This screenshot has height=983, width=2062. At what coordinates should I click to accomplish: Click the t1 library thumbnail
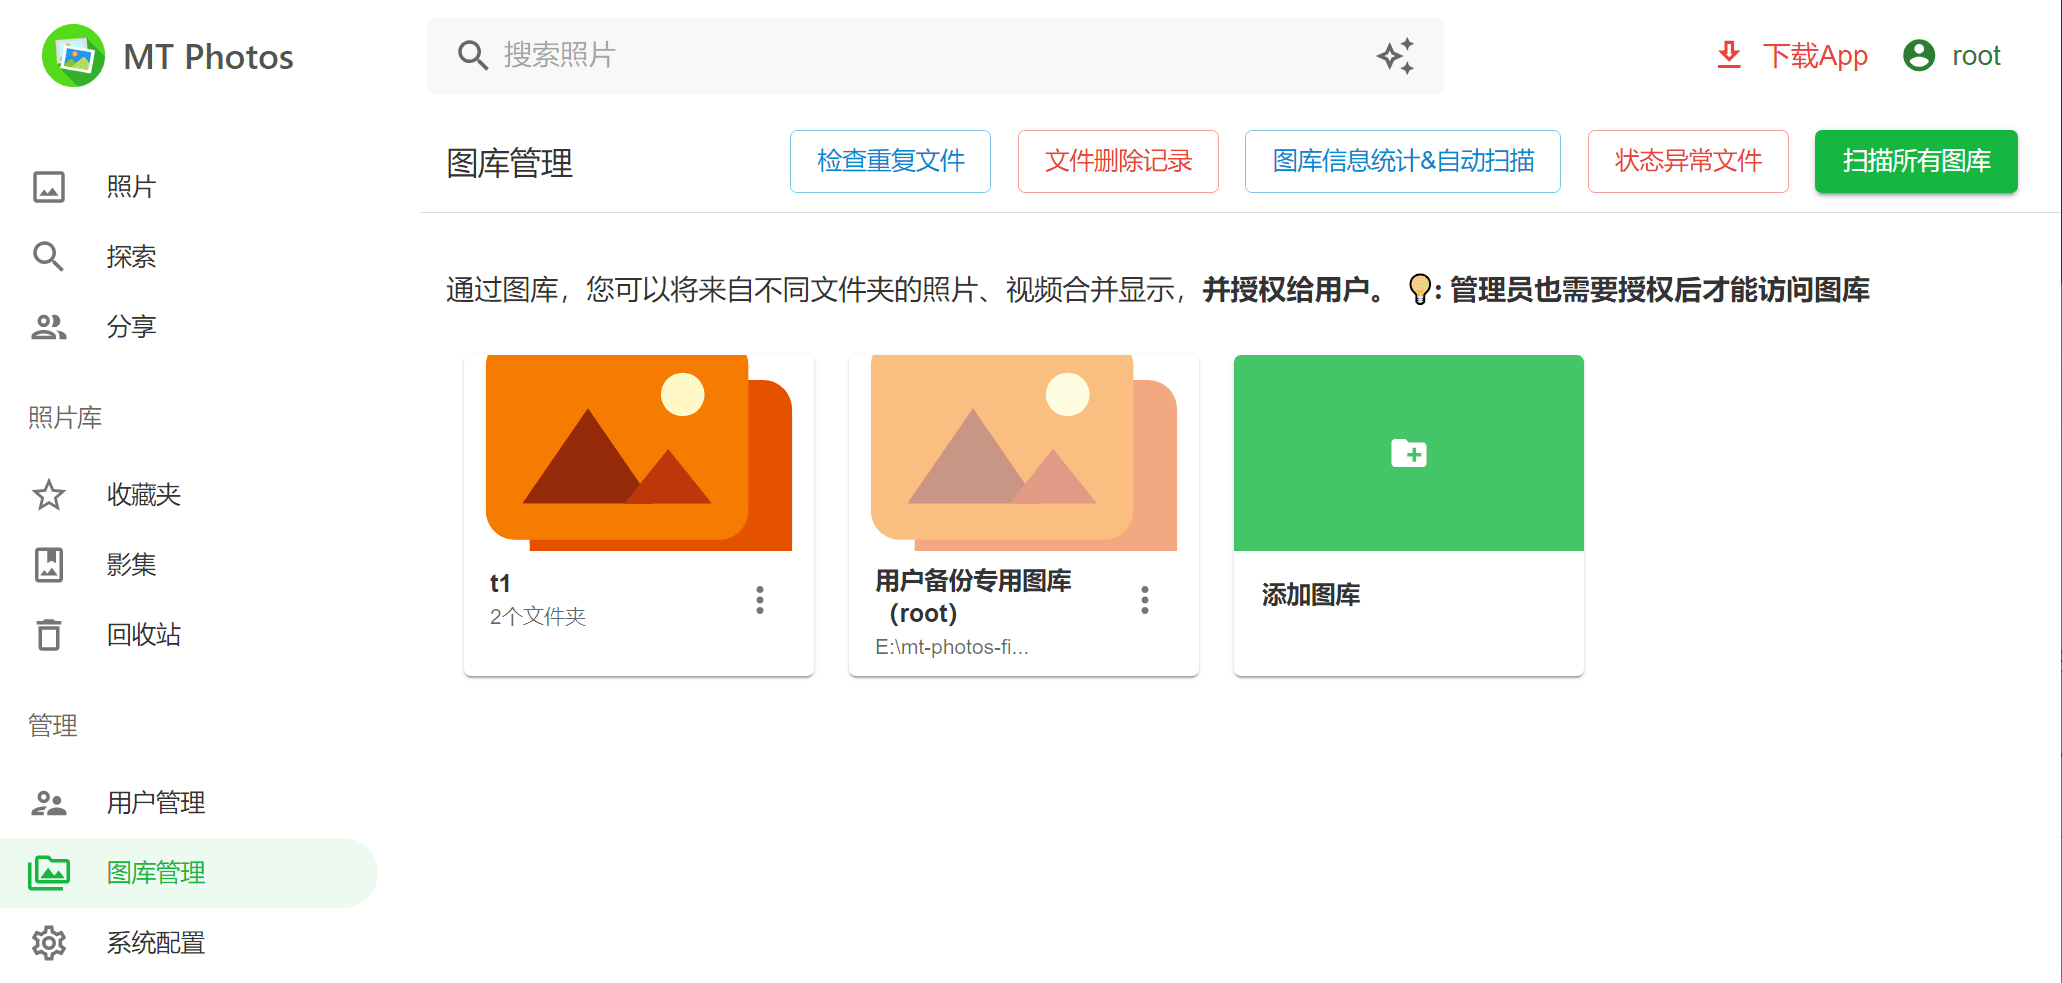pyautogui.click(x=638, y=453)
